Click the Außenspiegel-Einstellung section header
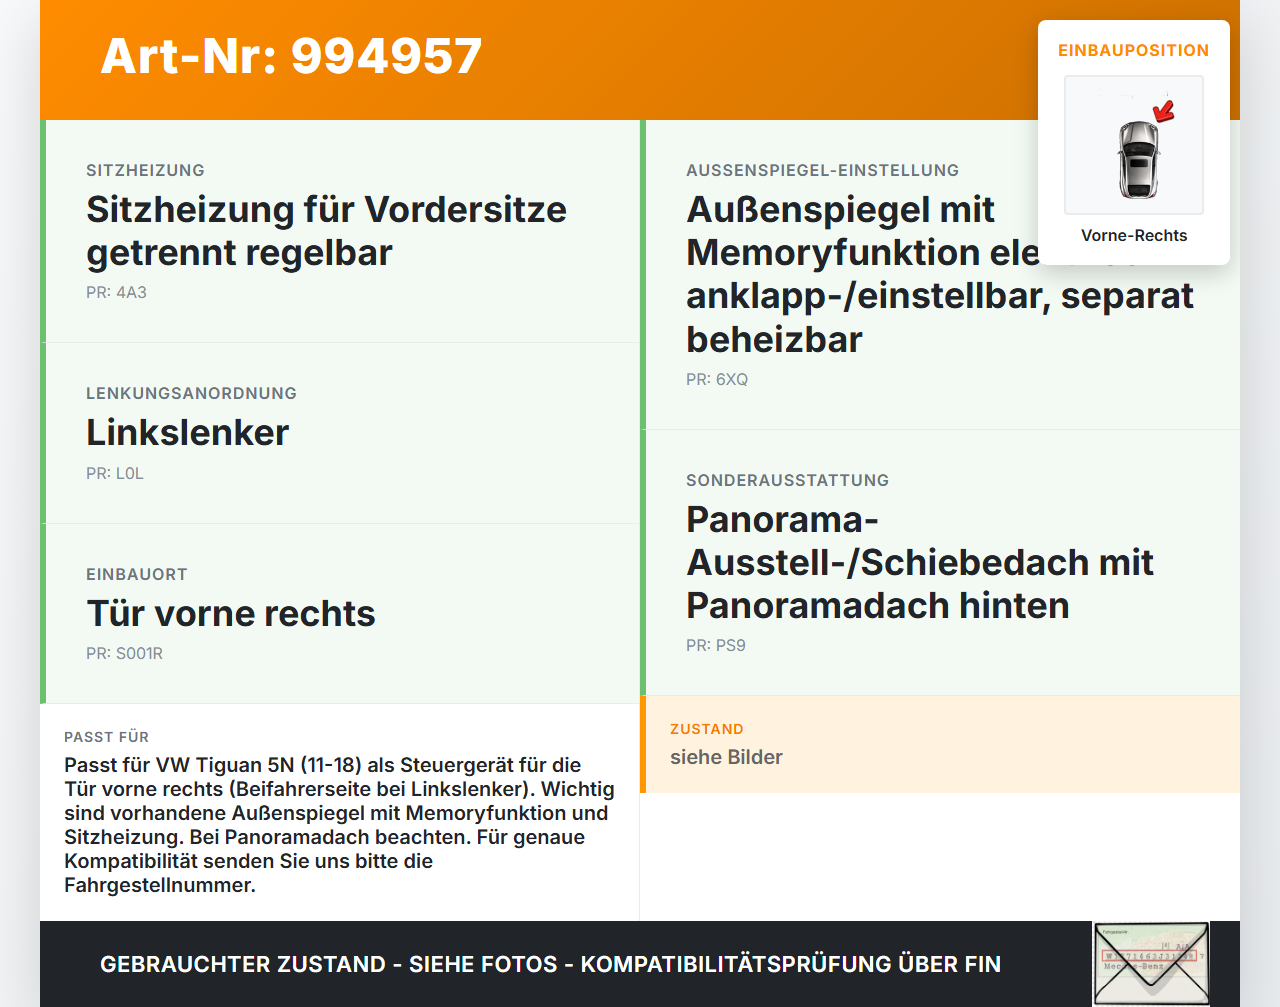This screenshot has width=1280, height=1007. [822, 170]
